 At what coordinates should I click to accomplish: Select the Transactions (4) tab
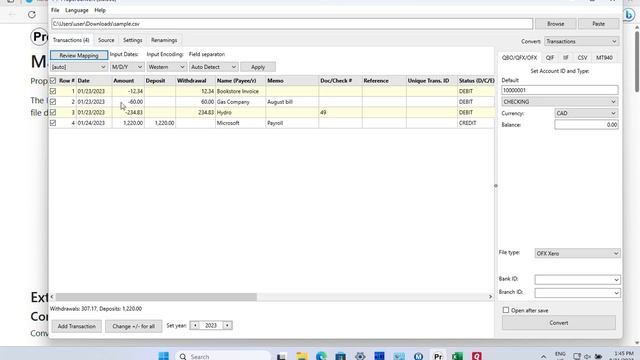click(71, 40)
